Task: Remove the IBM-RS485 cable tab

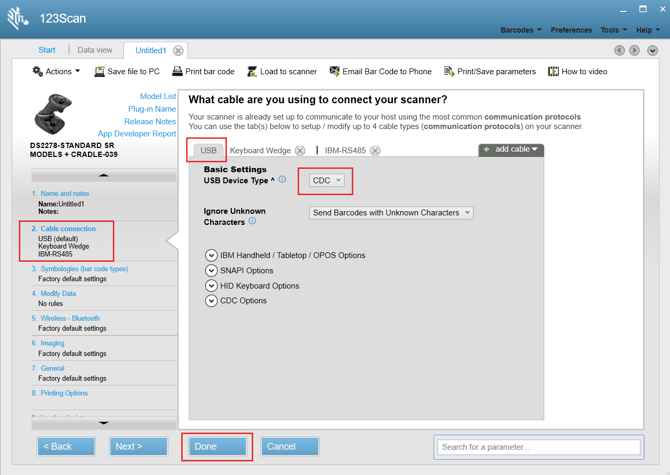Action: pos(375,151)
